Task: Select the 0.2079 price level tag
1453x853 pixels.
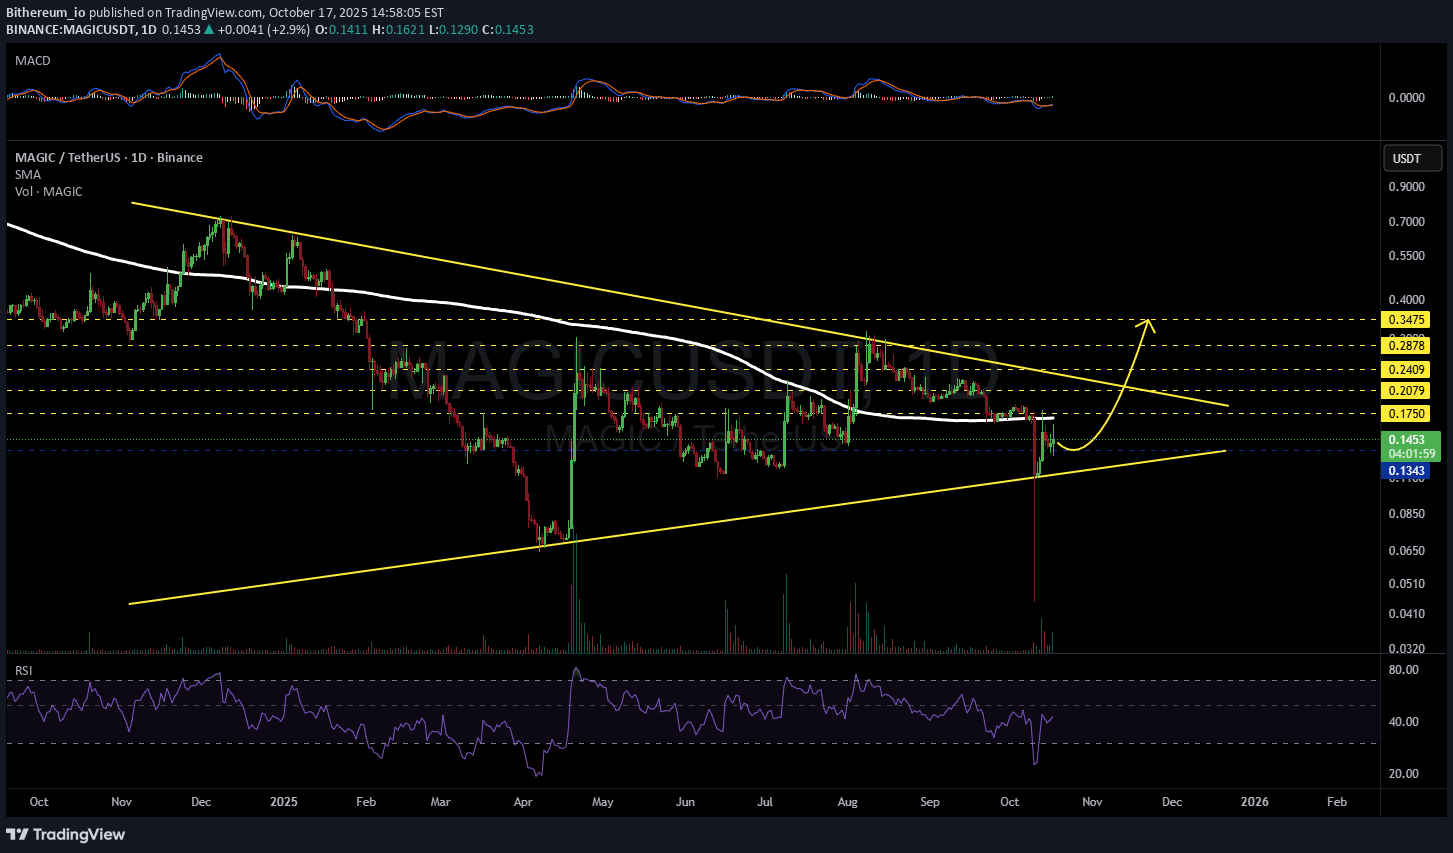Action: pyautogui.click(x=1405, y=391)
